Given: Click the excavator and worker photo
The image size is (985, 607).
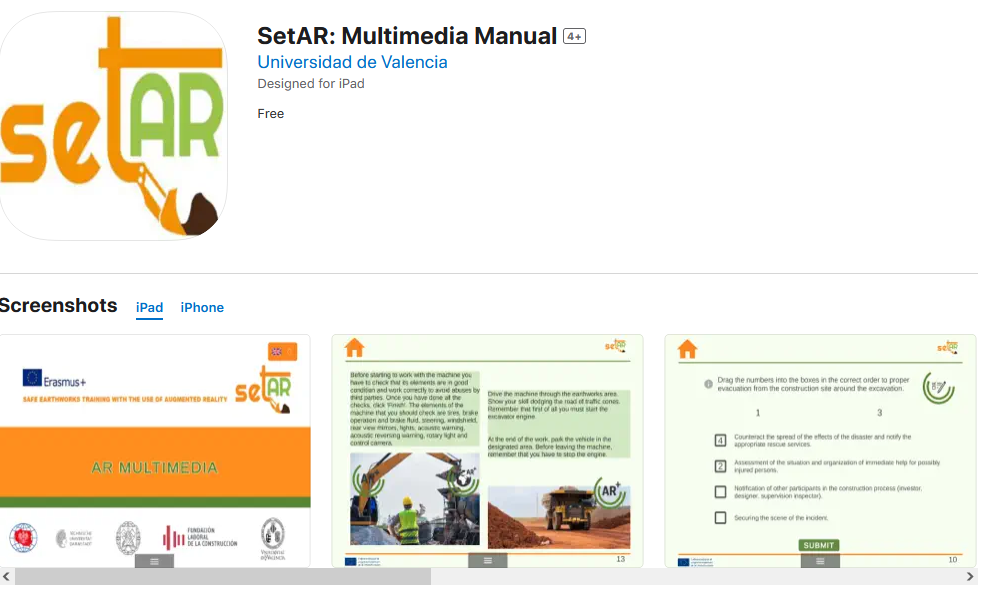Looking at the screenshot, I should (415, 498).
